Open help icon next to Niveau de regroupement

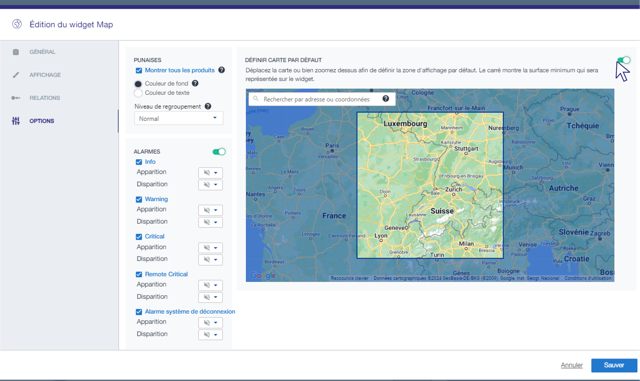coord(208,107)
